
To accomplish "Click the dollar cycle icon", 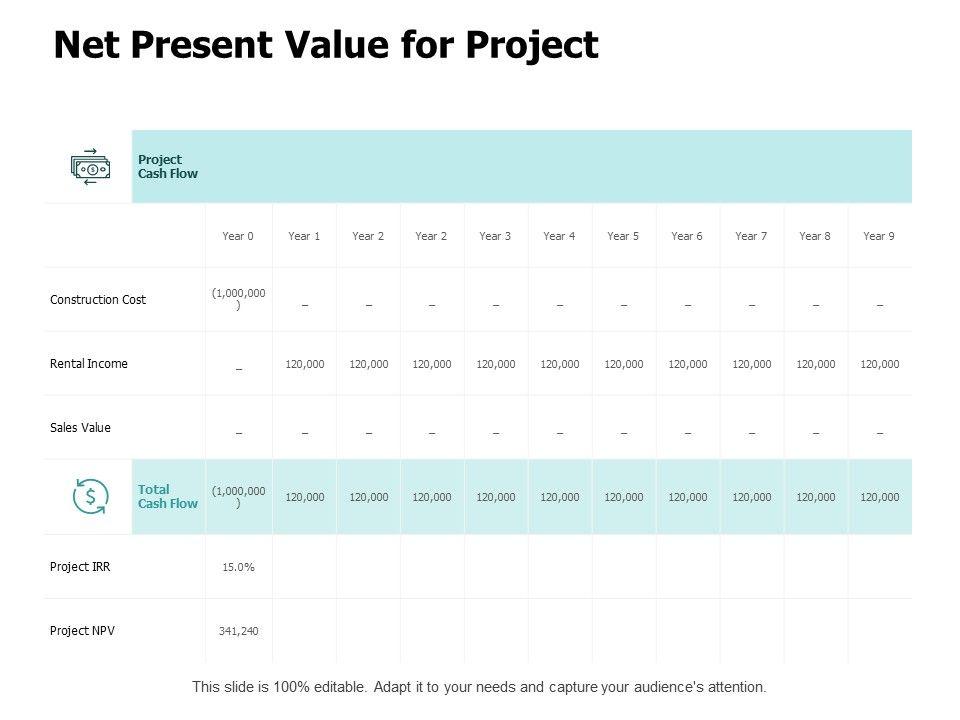I will coord(91,497).
